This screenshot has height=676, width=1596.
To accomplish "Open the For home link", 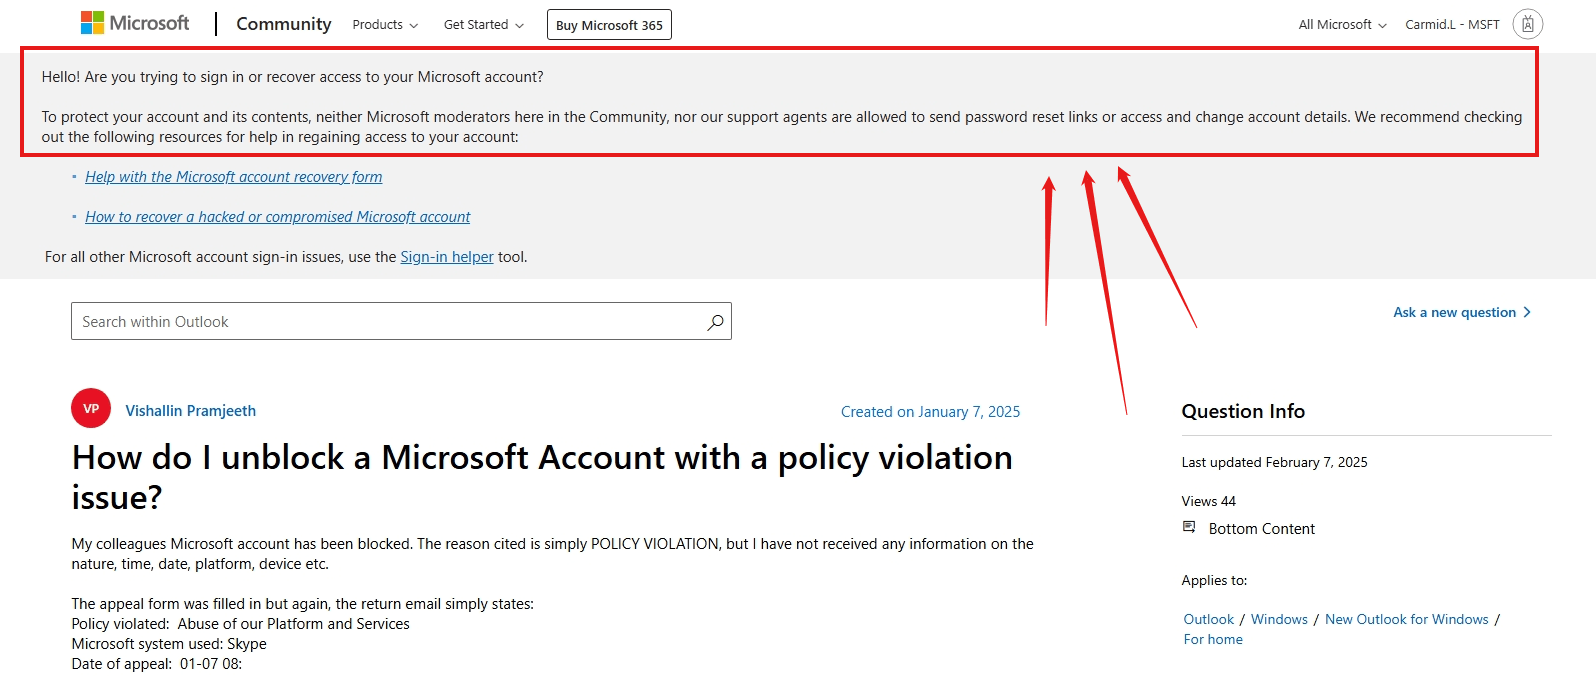I will (1213, 640).
